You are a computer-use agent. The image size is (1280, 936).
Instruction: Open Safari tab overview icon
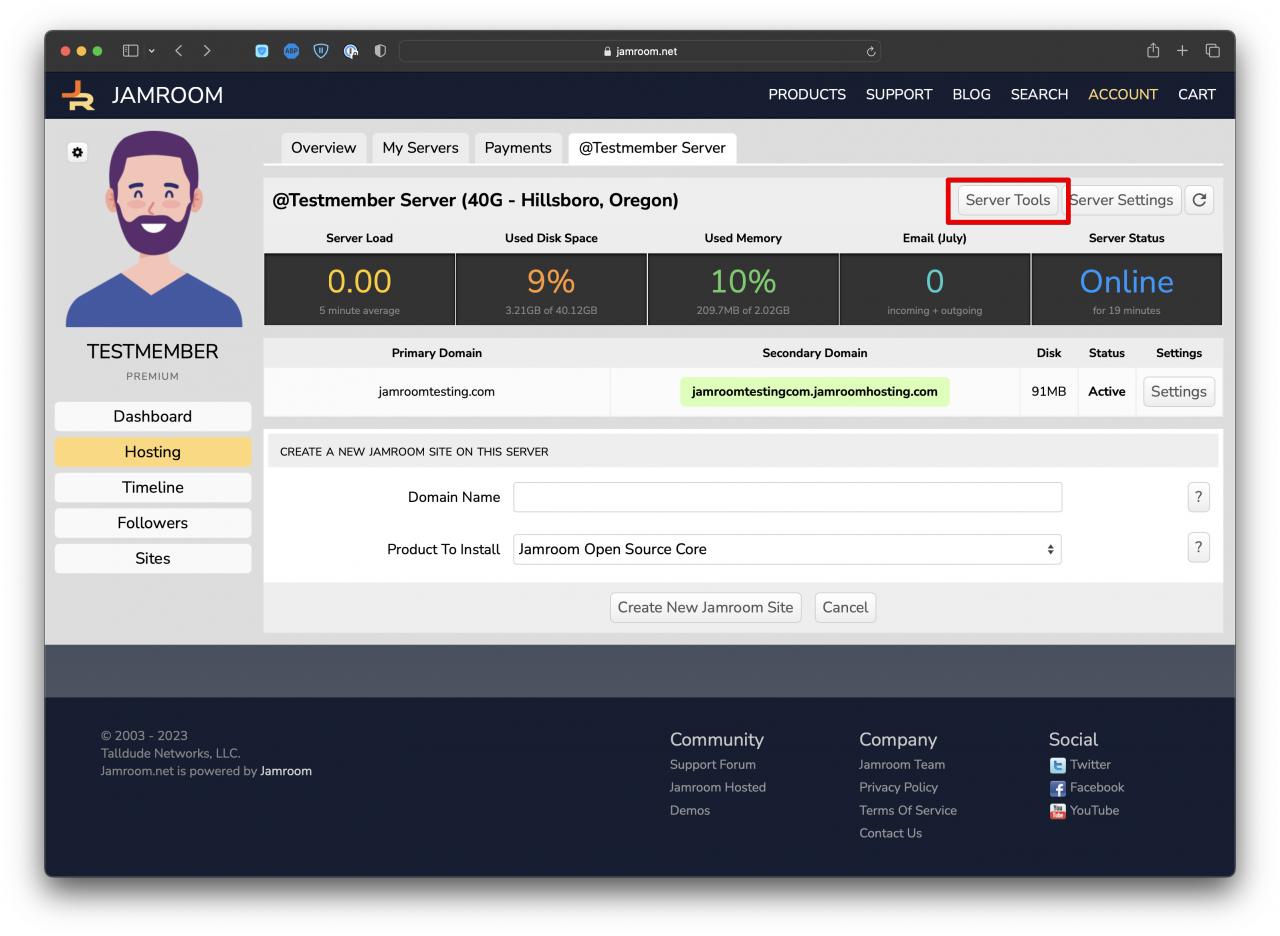[1213, 51]
